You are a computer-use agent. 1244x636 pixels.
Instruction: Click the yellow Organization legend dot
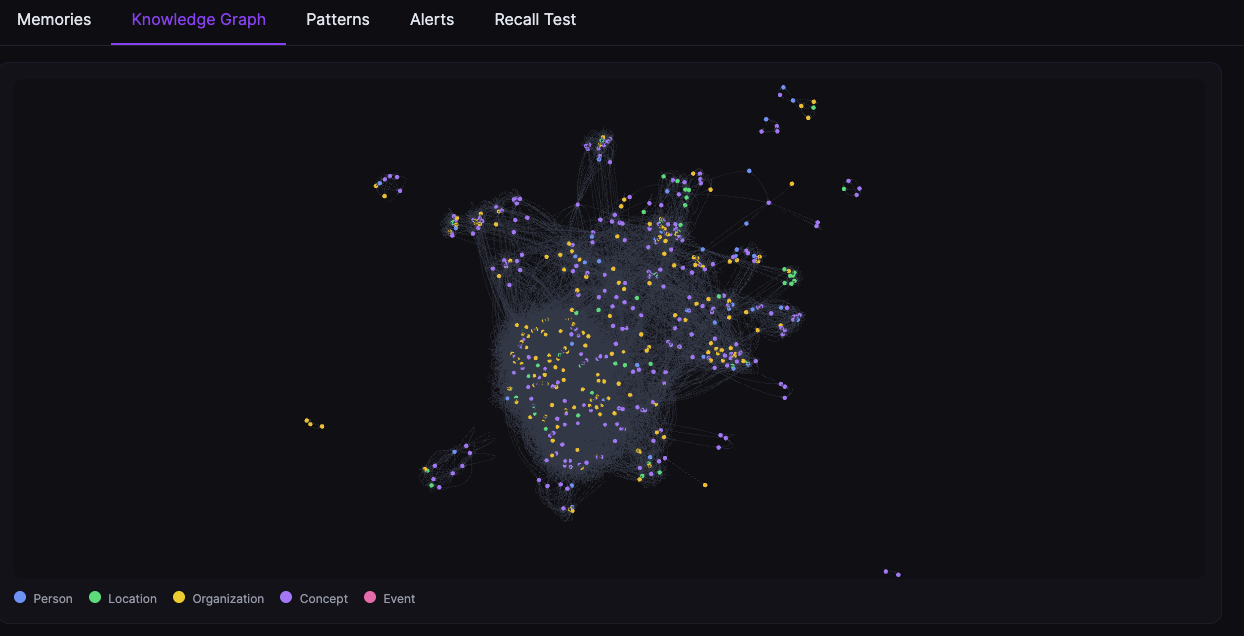(x=179, y=597)
